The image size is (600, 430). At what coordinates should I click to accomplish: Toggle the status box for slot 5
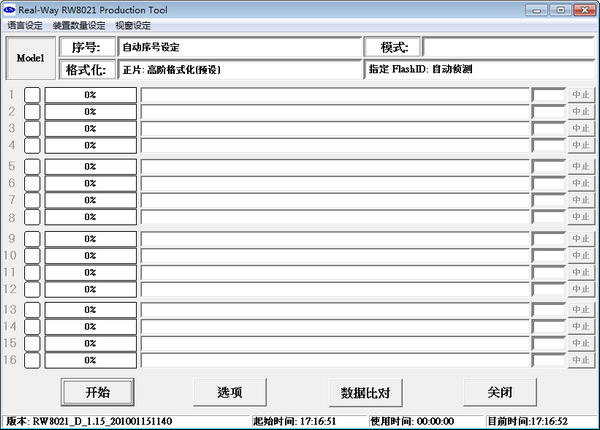click(x=32, y=166)
